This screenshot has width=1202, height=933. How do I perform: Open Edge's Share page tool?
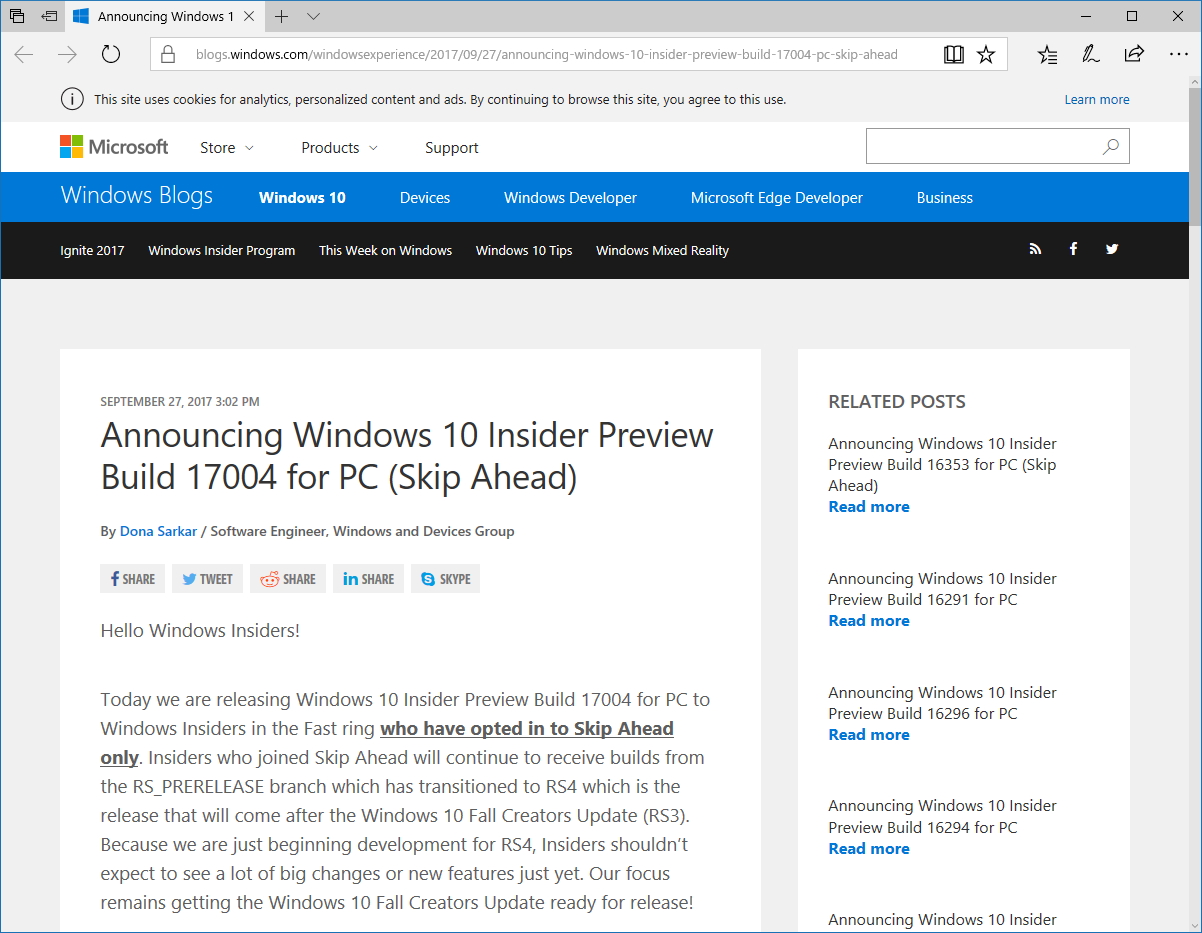pyautogui.click(x=1134, y=54)
